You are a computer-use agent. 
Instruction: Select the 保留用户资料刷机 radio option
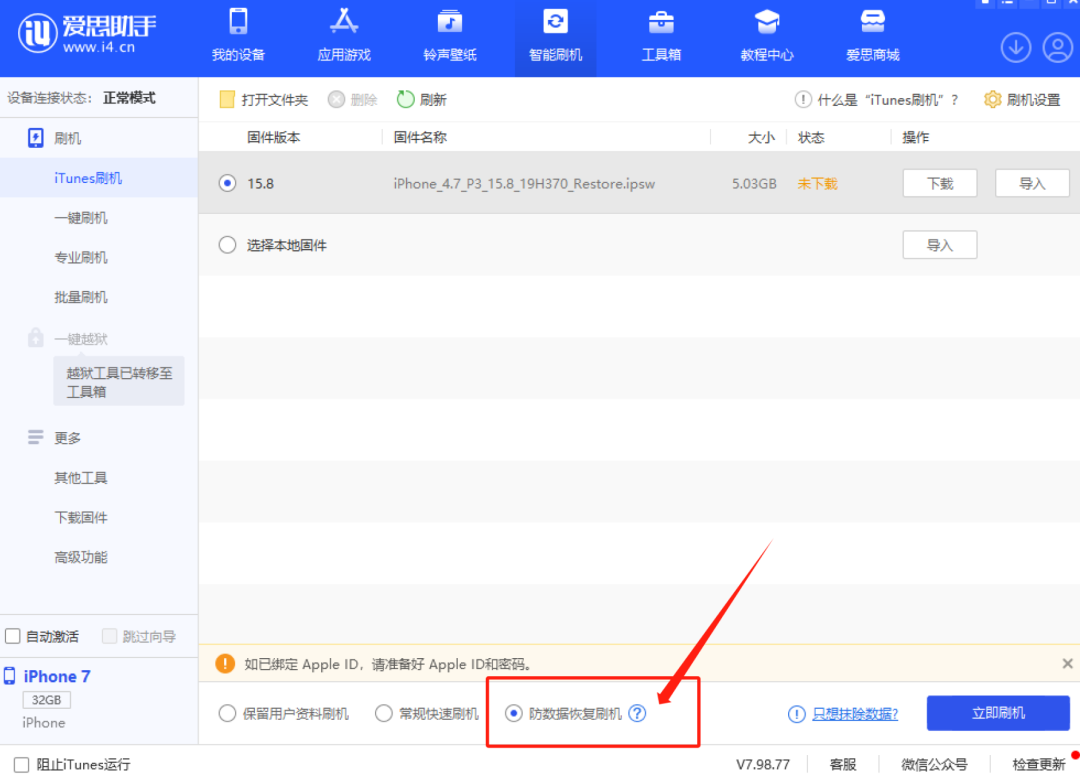click(226, 713)
